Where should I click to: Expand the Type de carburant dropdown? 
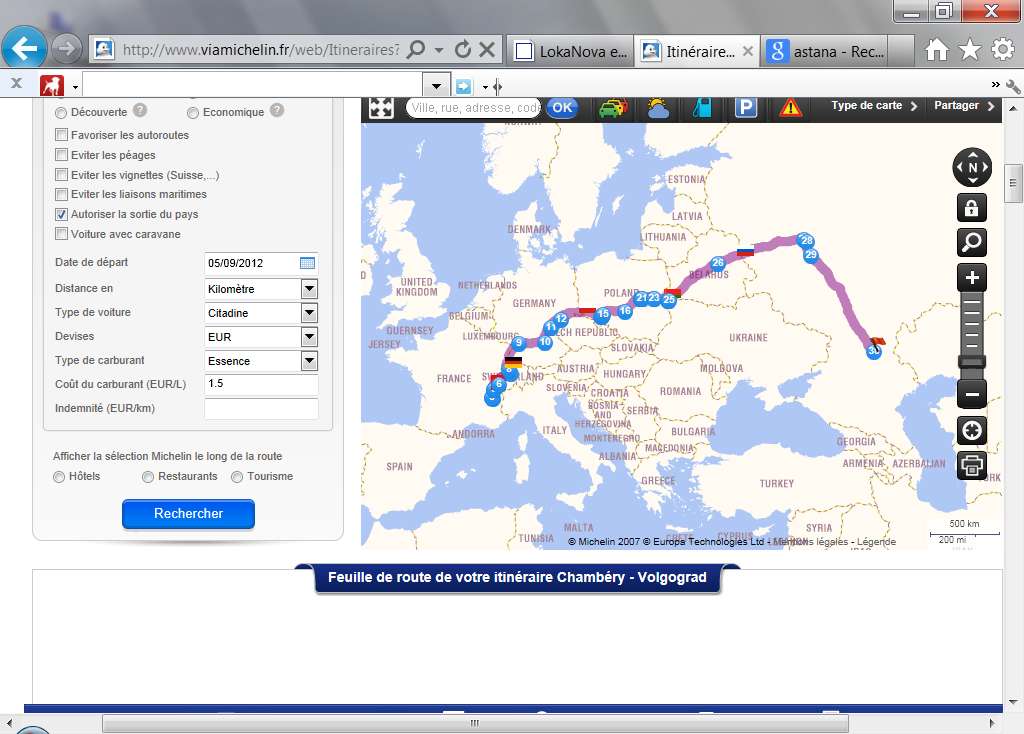[x=309, y=361]
